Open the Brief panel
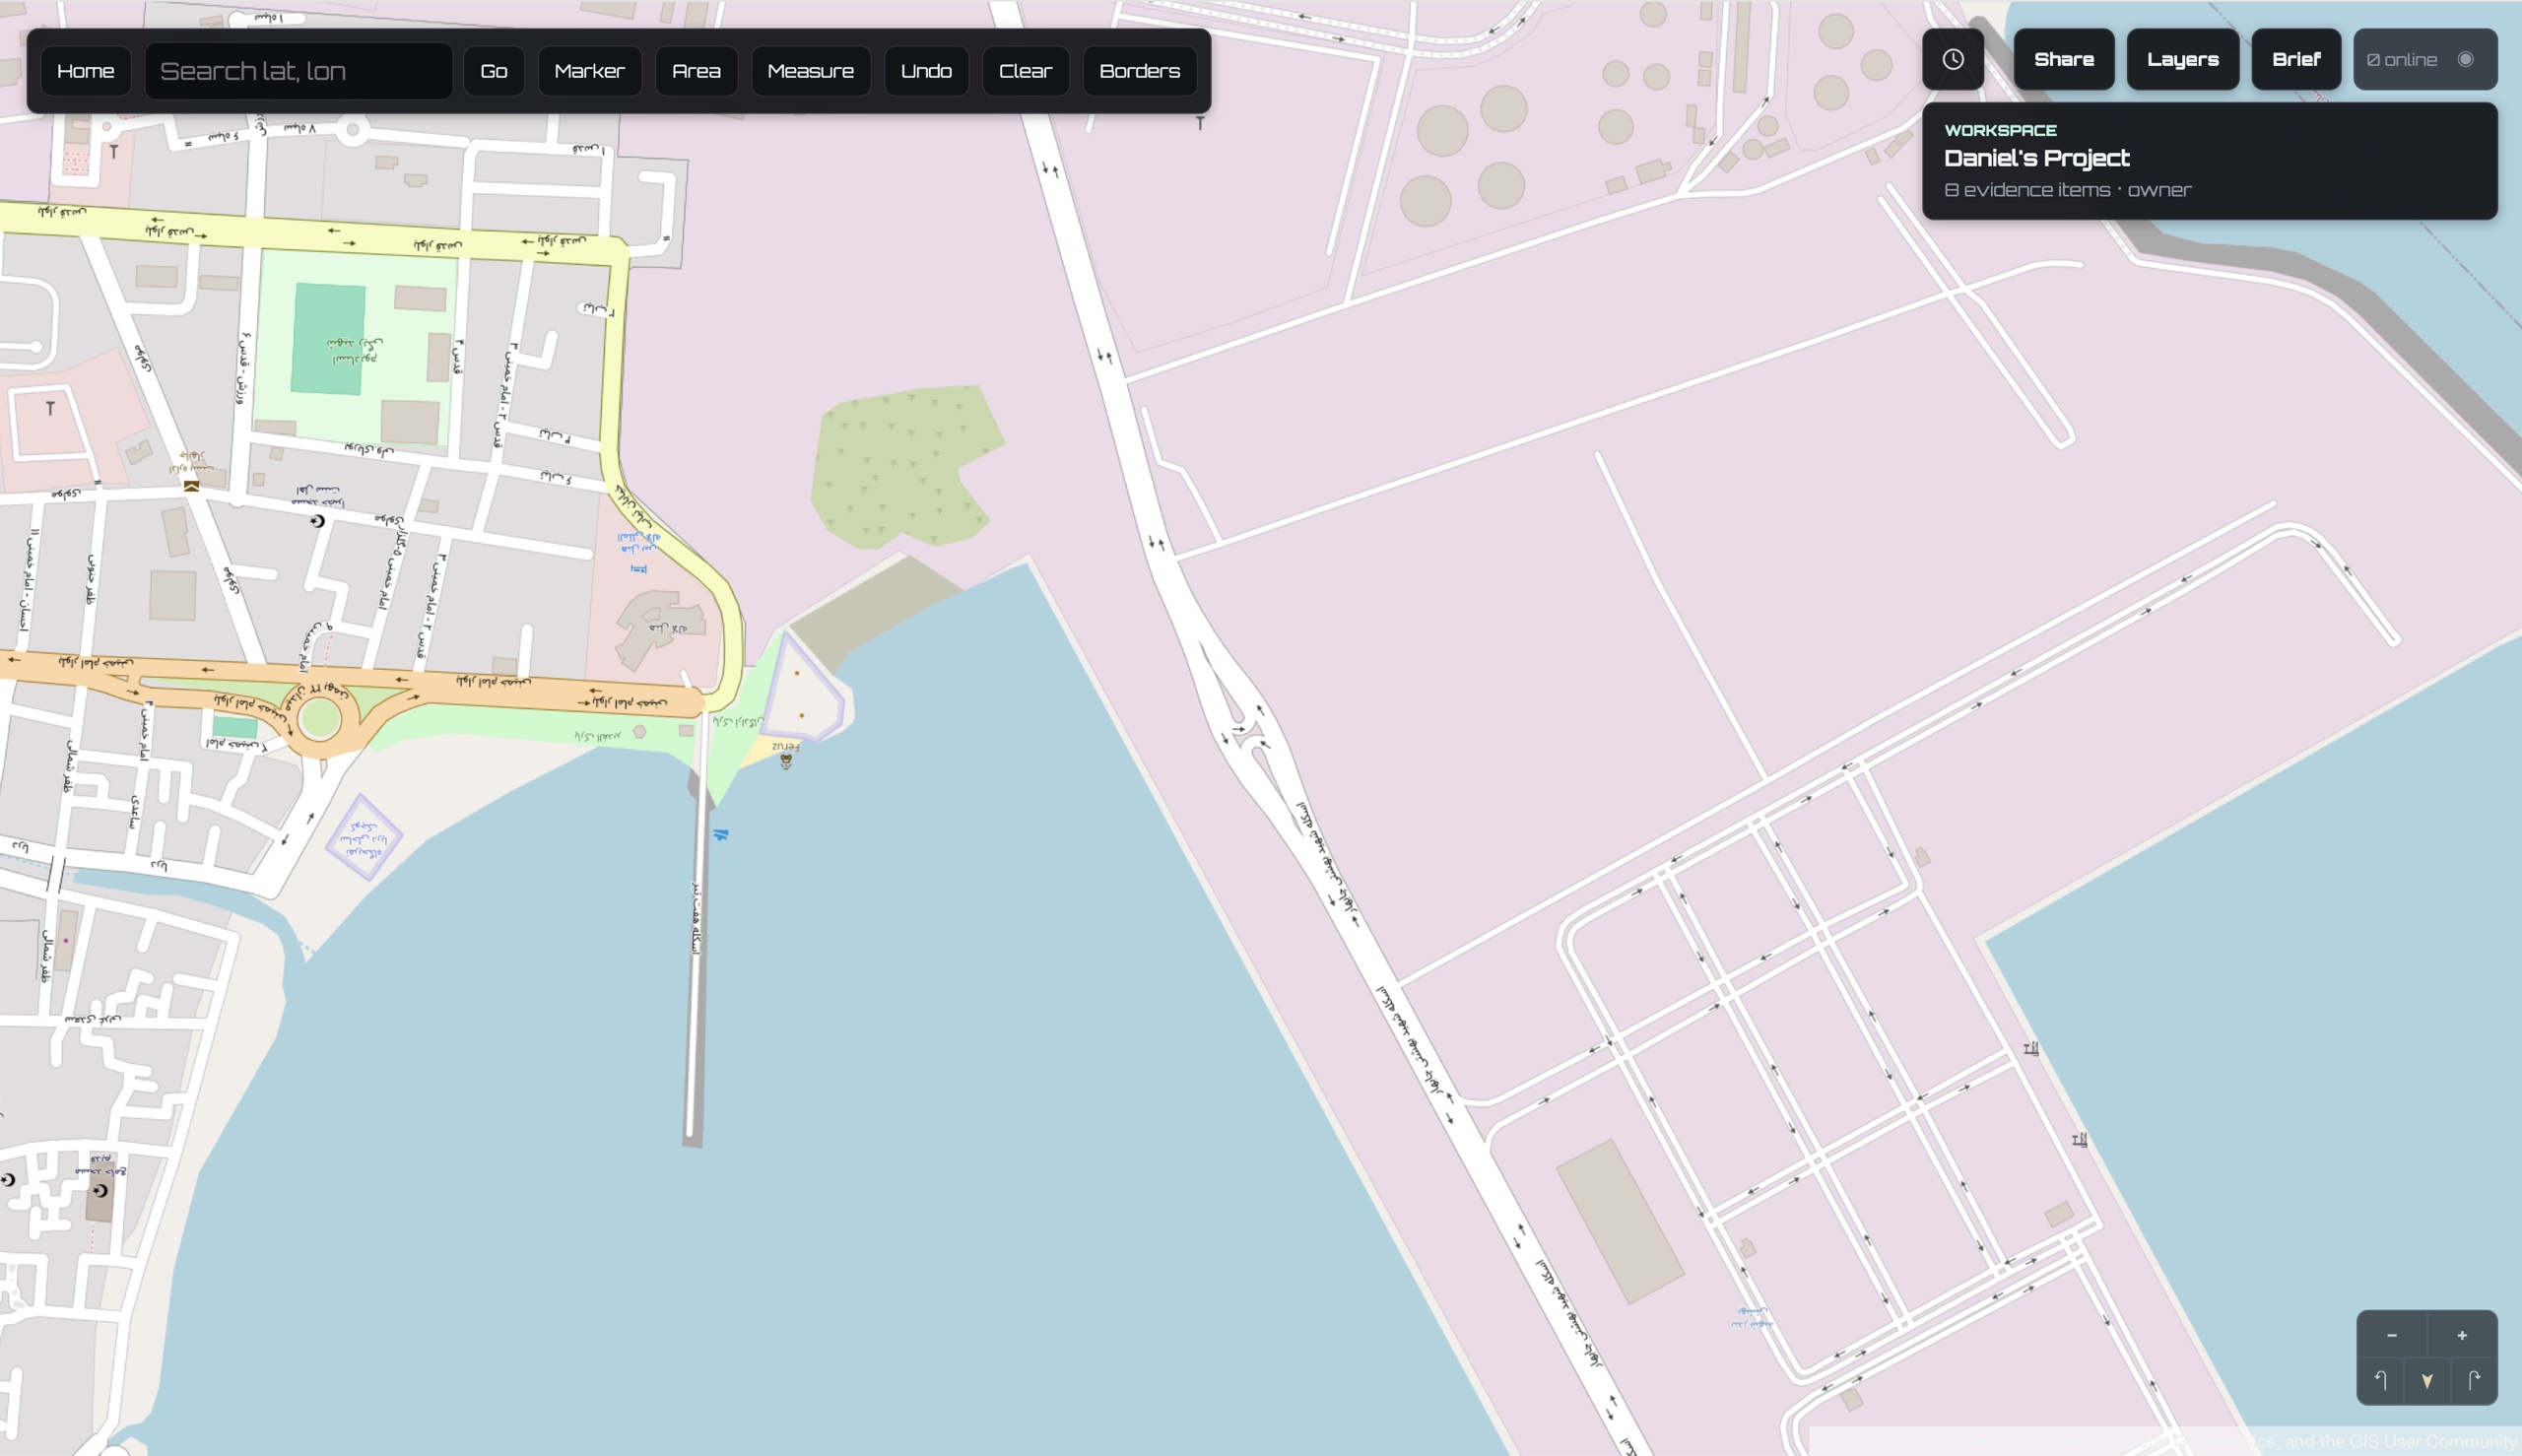Viewport: 2522px width, 1456px height. (2295, 60)
